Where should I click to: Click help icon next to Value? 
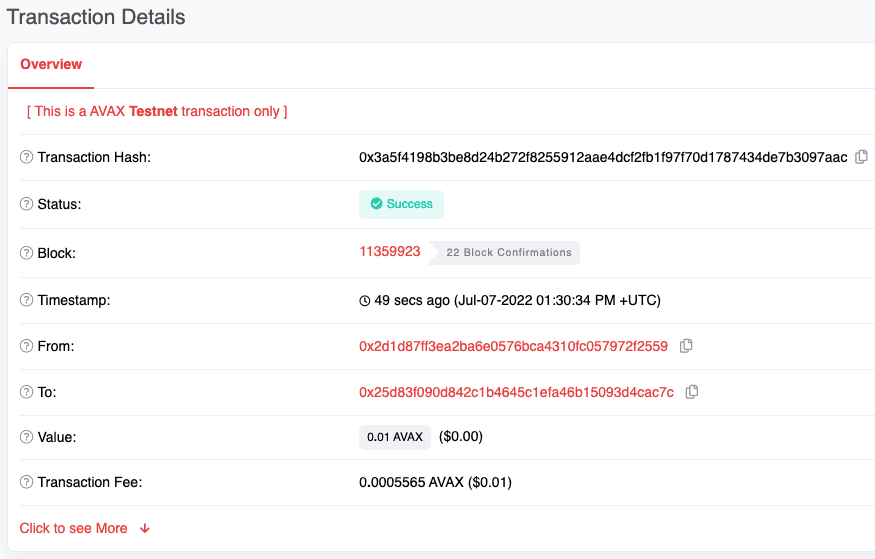pyautogui.click(x=27, y=437)
